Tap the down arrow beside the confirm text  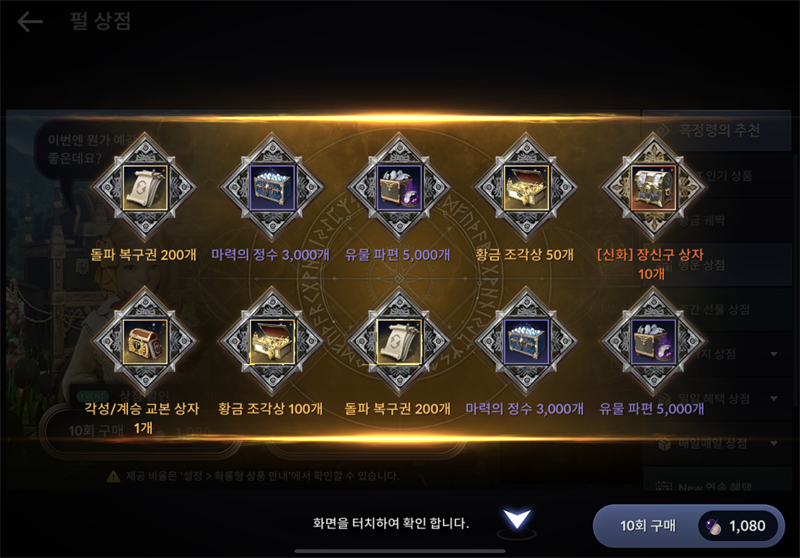[x=517, y=520]
